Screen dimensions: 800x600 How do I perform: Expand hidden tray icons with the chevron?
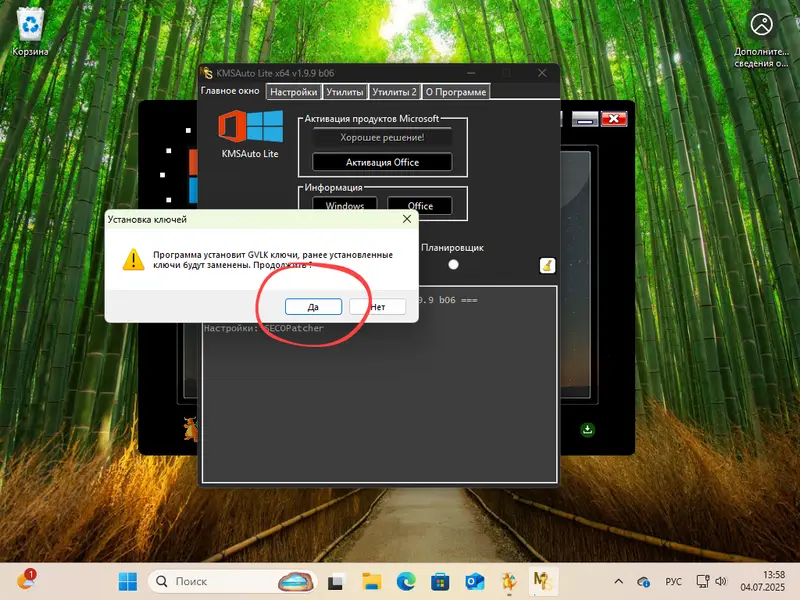(618, 581)
